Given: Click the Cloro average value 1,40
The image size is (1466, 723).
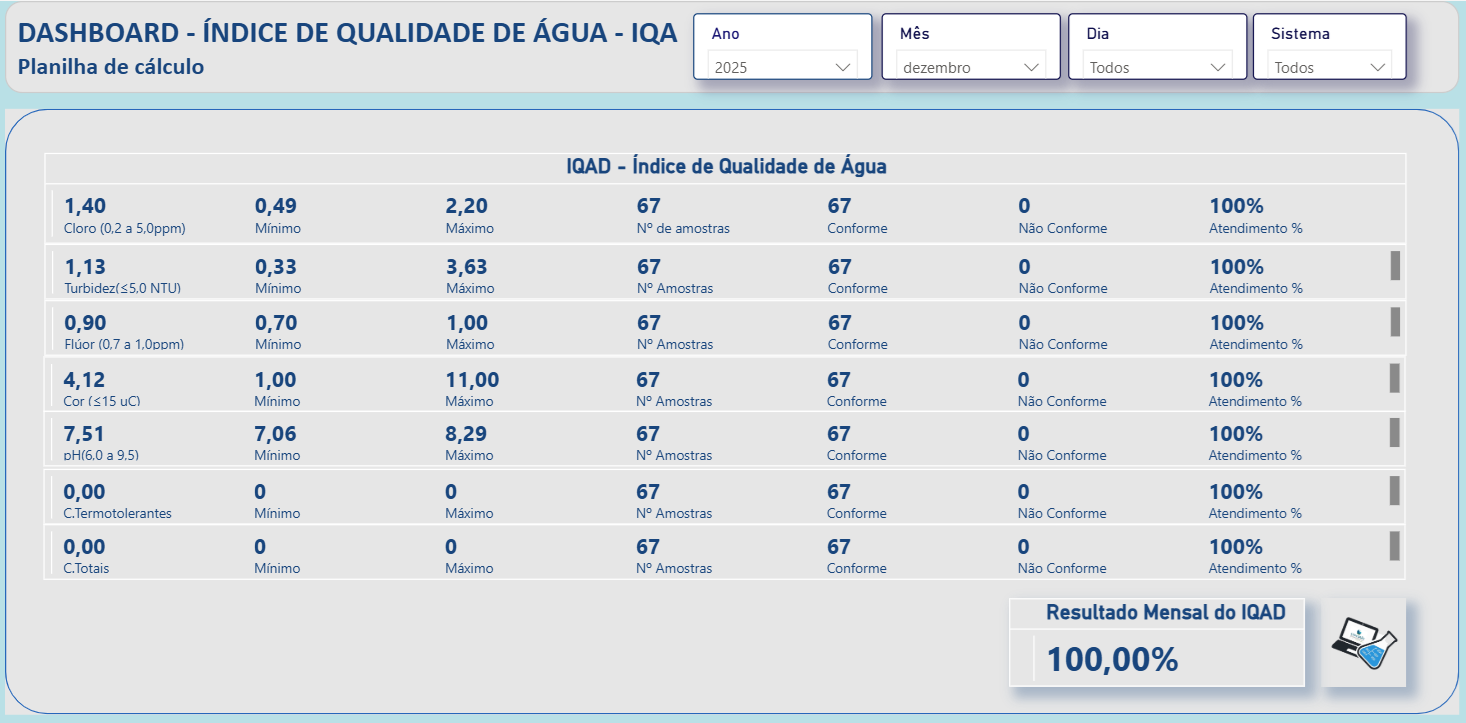Looking at the screenshot, I should click(85, 207).
